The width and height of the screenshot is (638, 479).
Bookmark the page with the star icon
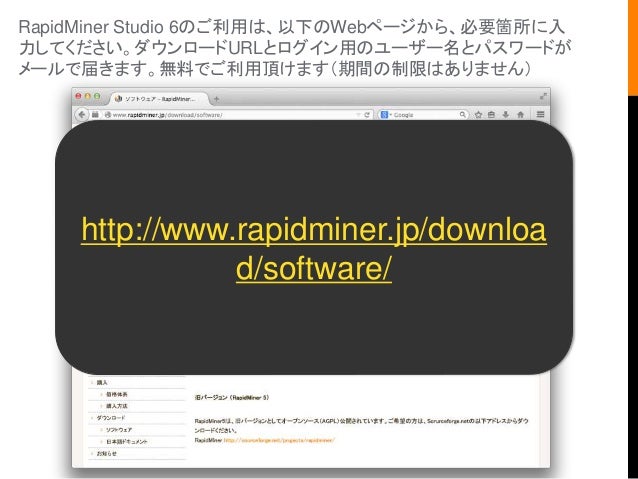(x=478, y=115)
